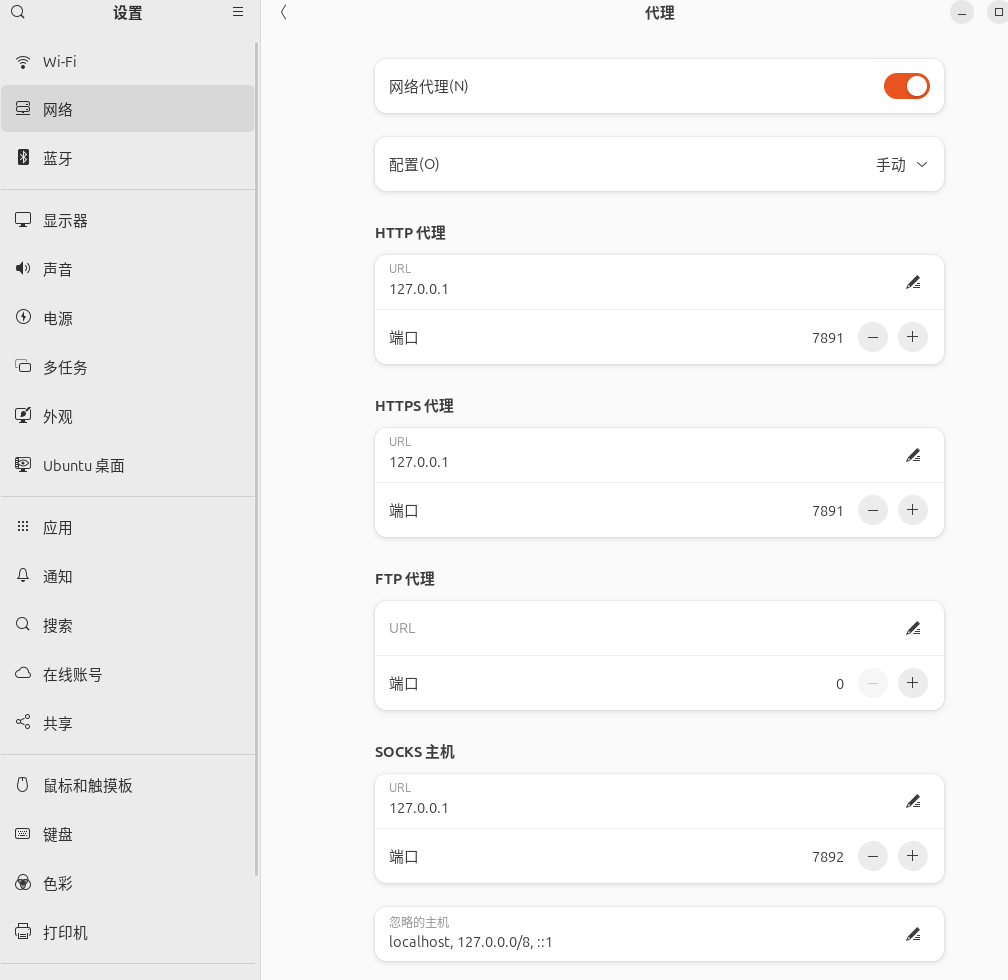The height and width of the screenshot is (980, 1008).
Task: Decrease the SOCKS port with minus button
Action: (873, 857)
